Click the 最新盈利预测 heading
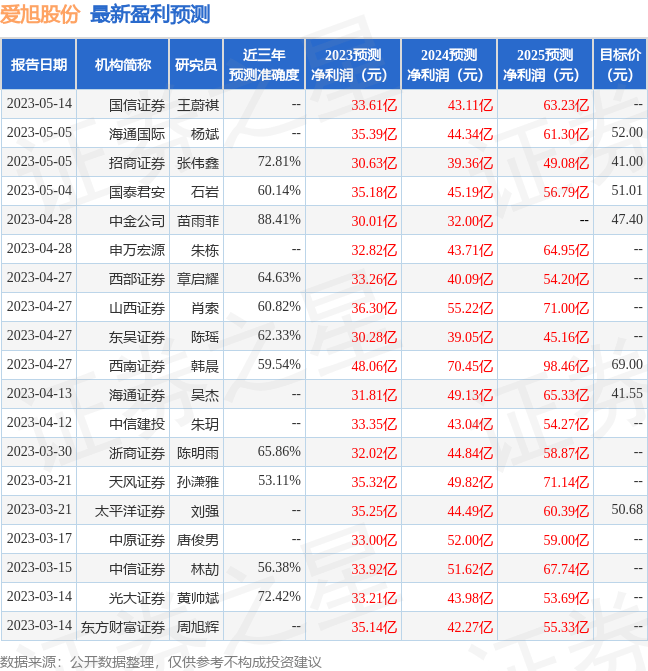This screenshot has height=671, width=648. (150, 14)
